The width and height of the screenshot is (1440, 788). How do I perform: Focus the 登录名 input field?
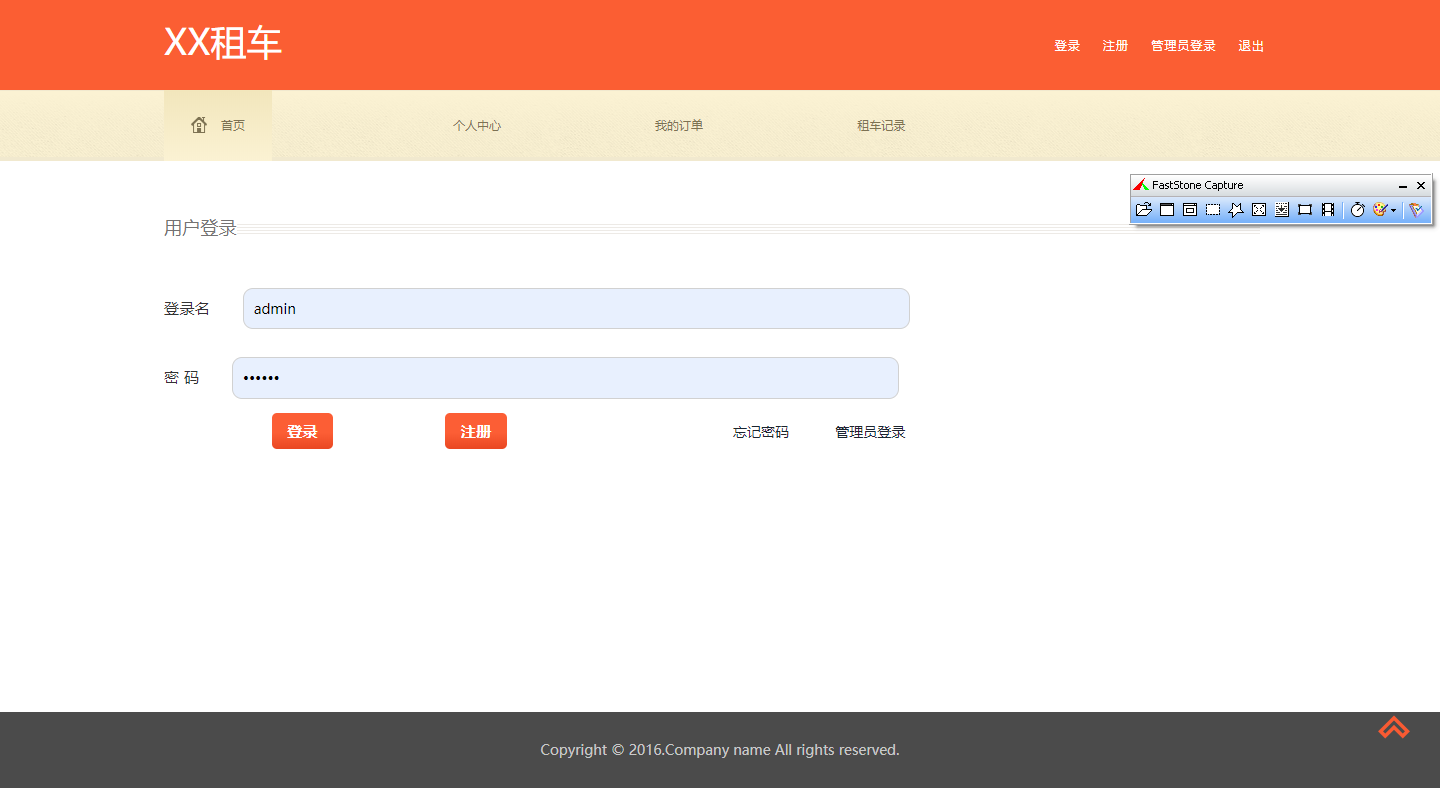(576, 308)
